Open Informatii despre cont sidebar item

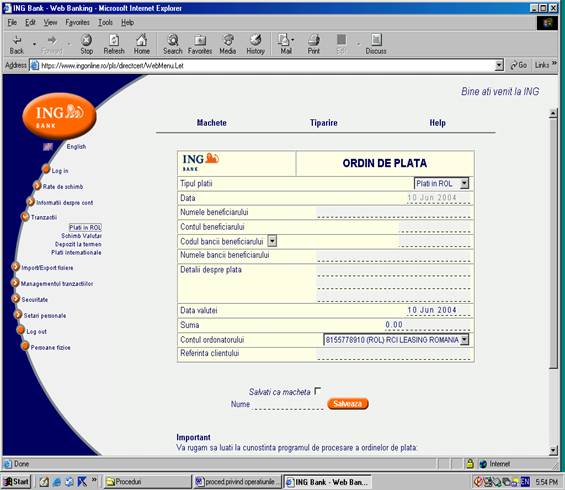click(64, 203)
